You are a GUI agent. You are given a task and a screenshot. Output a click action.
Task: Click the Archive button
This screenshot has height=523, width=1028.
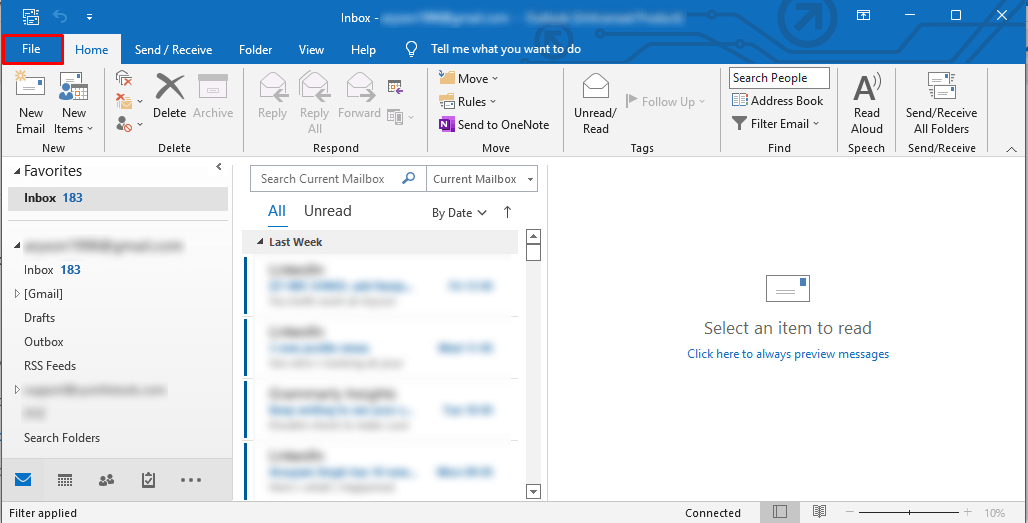point(213,96)
